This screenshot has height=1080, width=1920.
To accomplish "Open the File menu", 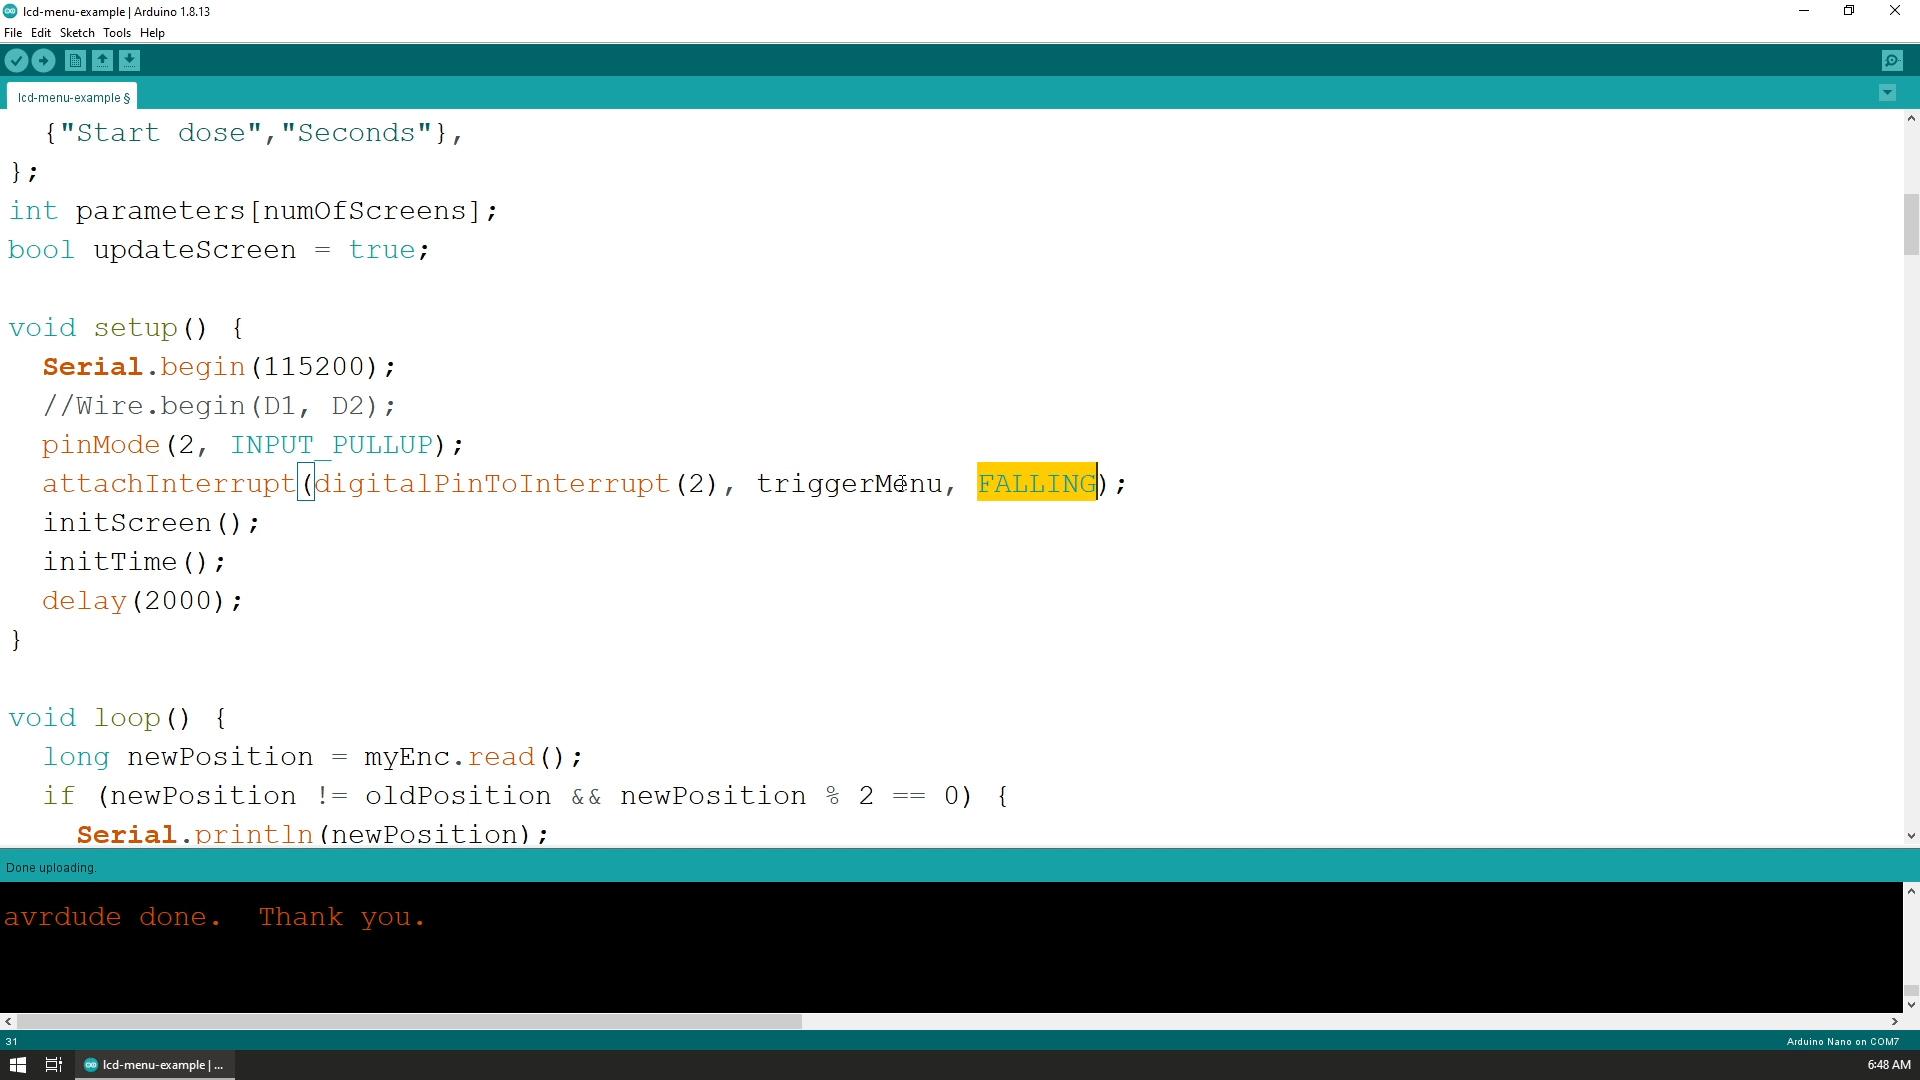I will [13, 33].
